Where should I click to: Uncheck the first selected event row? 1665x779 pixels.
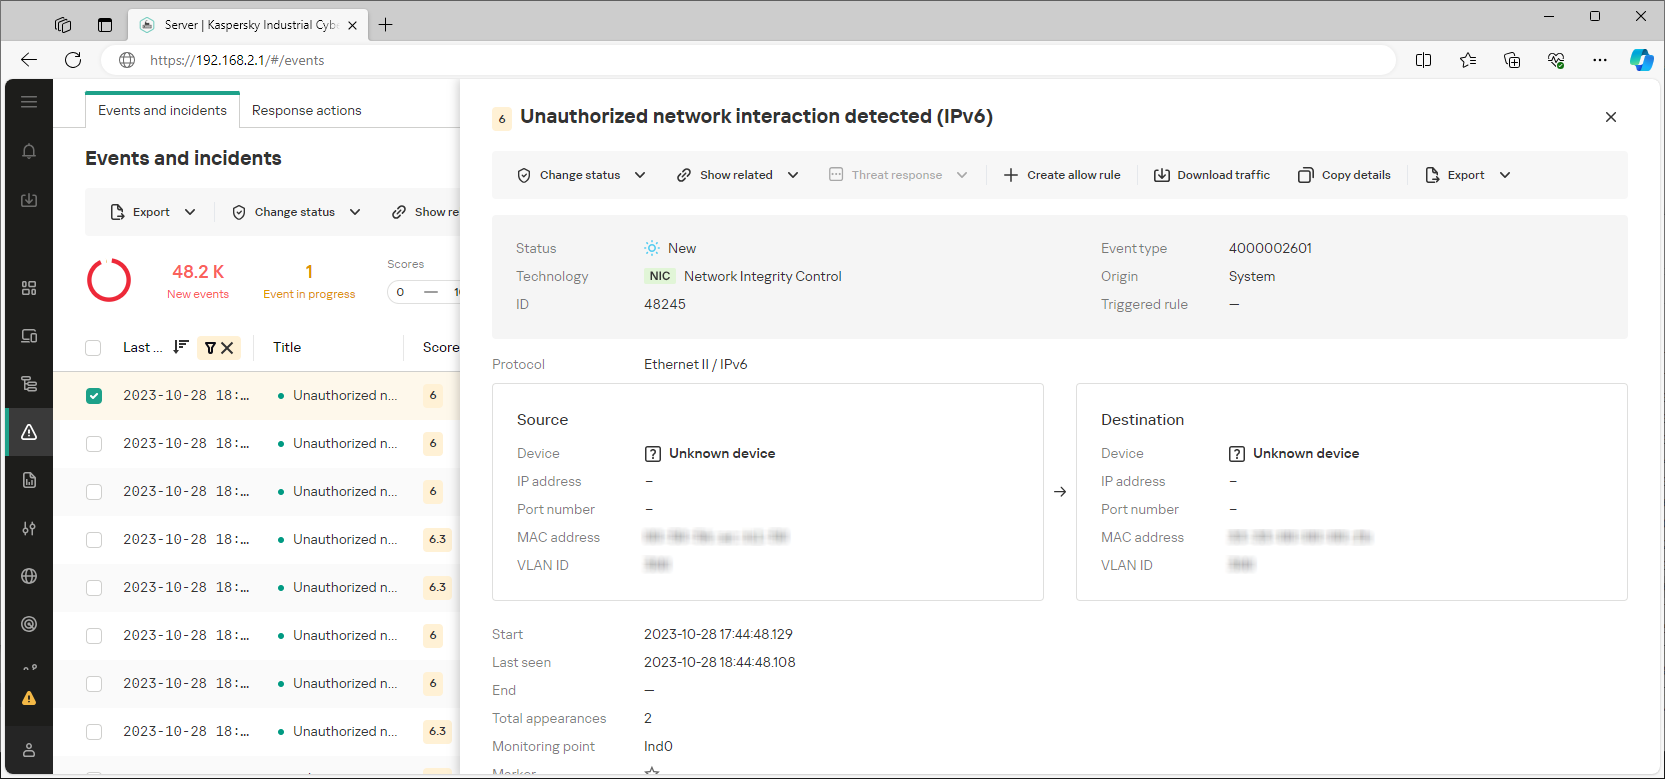[x=94, y=396]
